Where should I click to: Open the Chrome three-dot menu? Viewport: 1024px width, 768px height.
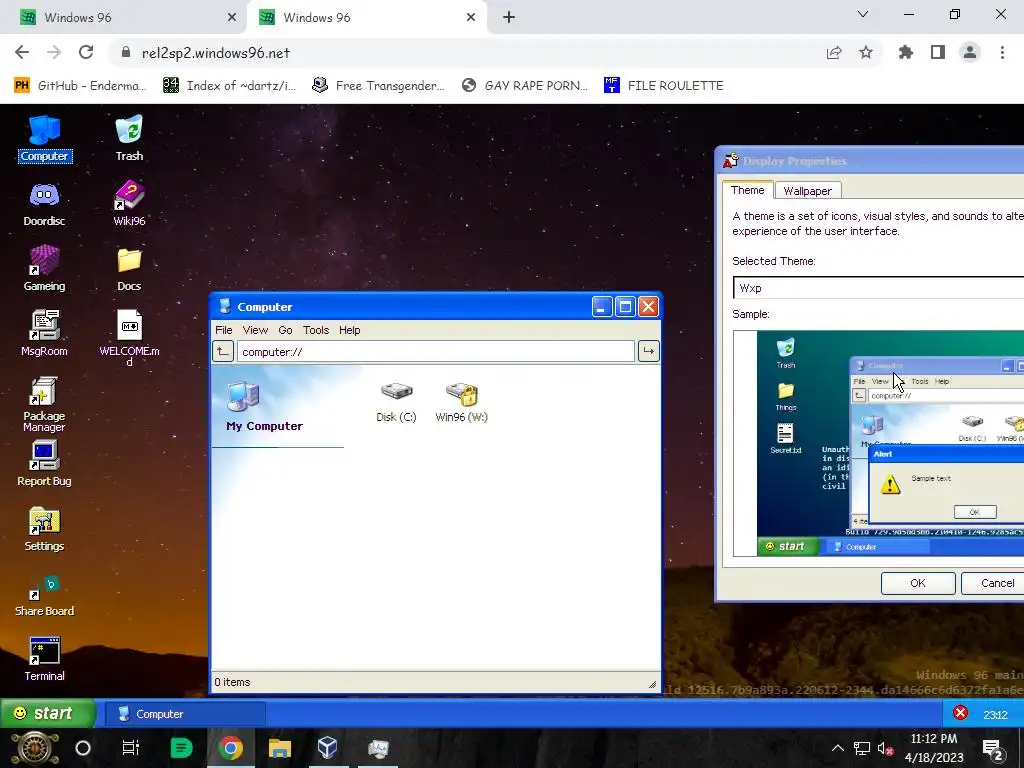(1002, 52)
